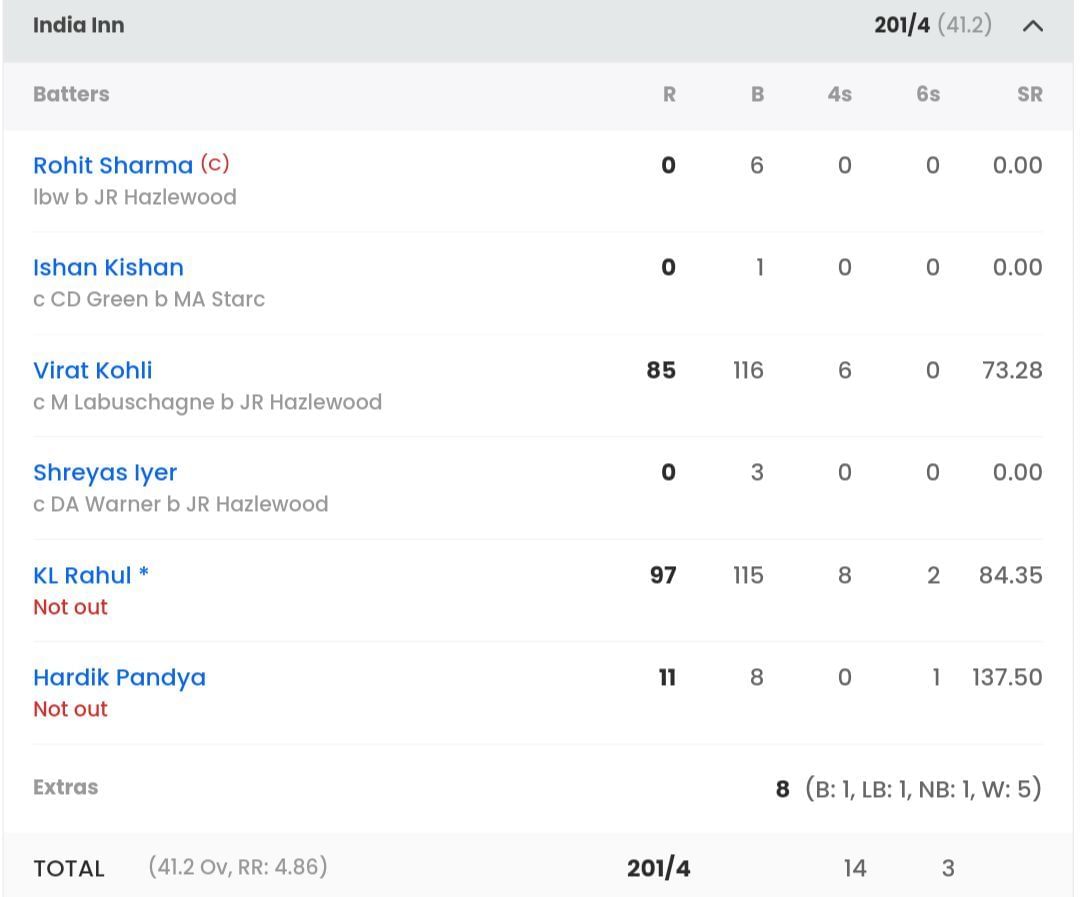This screenshot has height=897, width=1080.
Task: Click KL Rahul's Not out status
Action: pos(70,607)
